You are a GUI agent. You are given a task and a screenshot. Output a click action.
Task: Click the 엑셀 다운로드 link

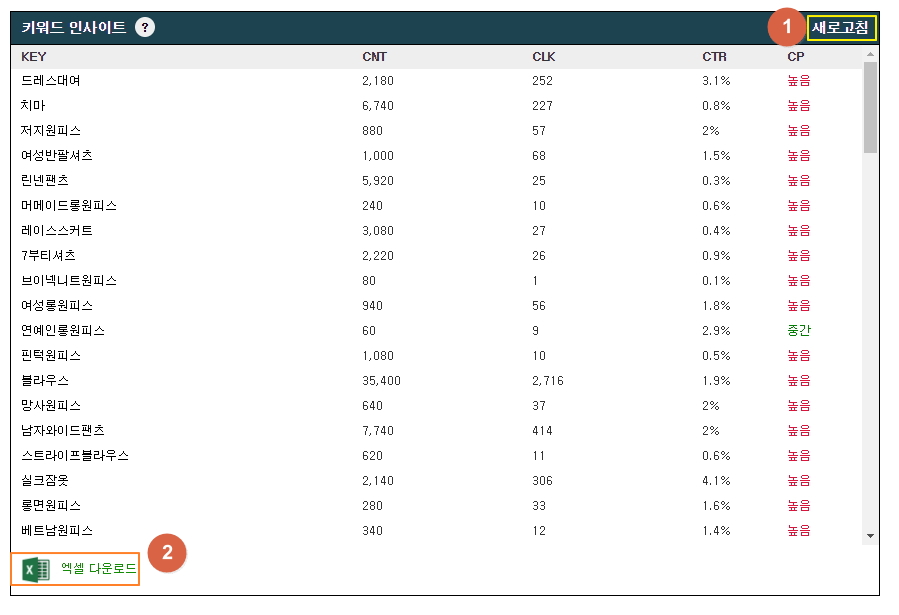[x=98, y=569]
